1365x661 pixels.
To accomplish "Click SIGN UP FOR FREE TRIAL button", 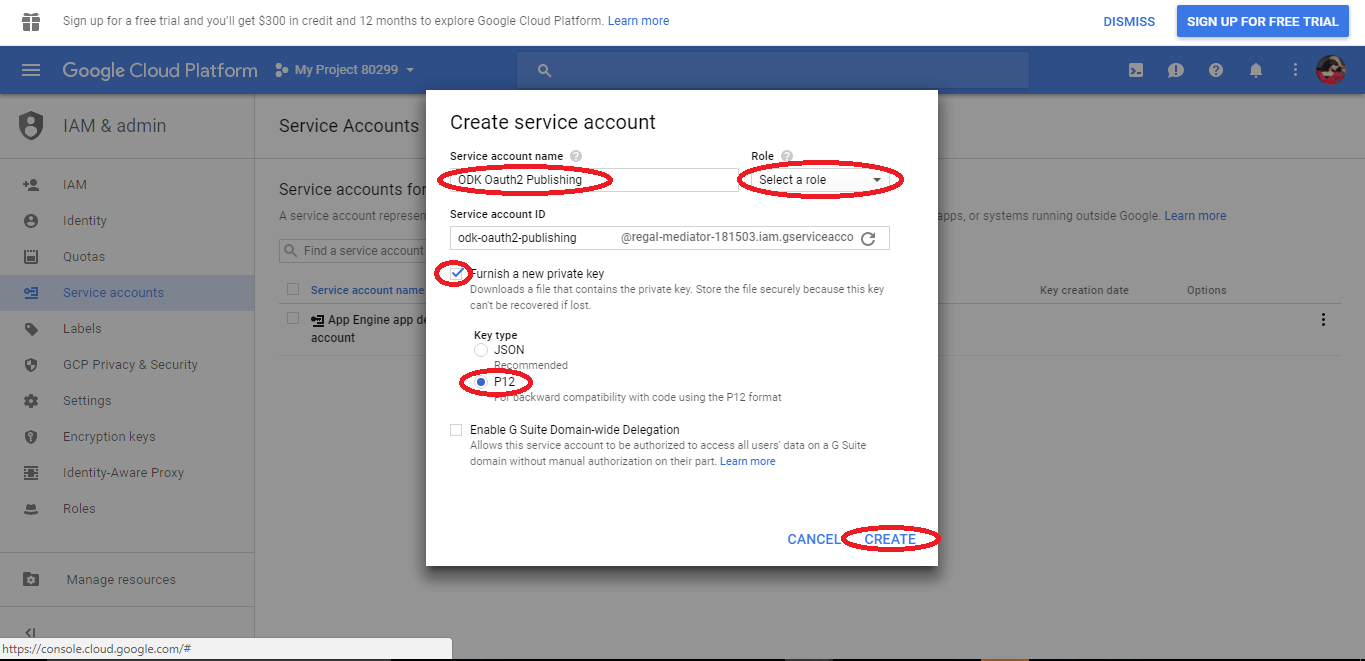I will (1262, 21).
